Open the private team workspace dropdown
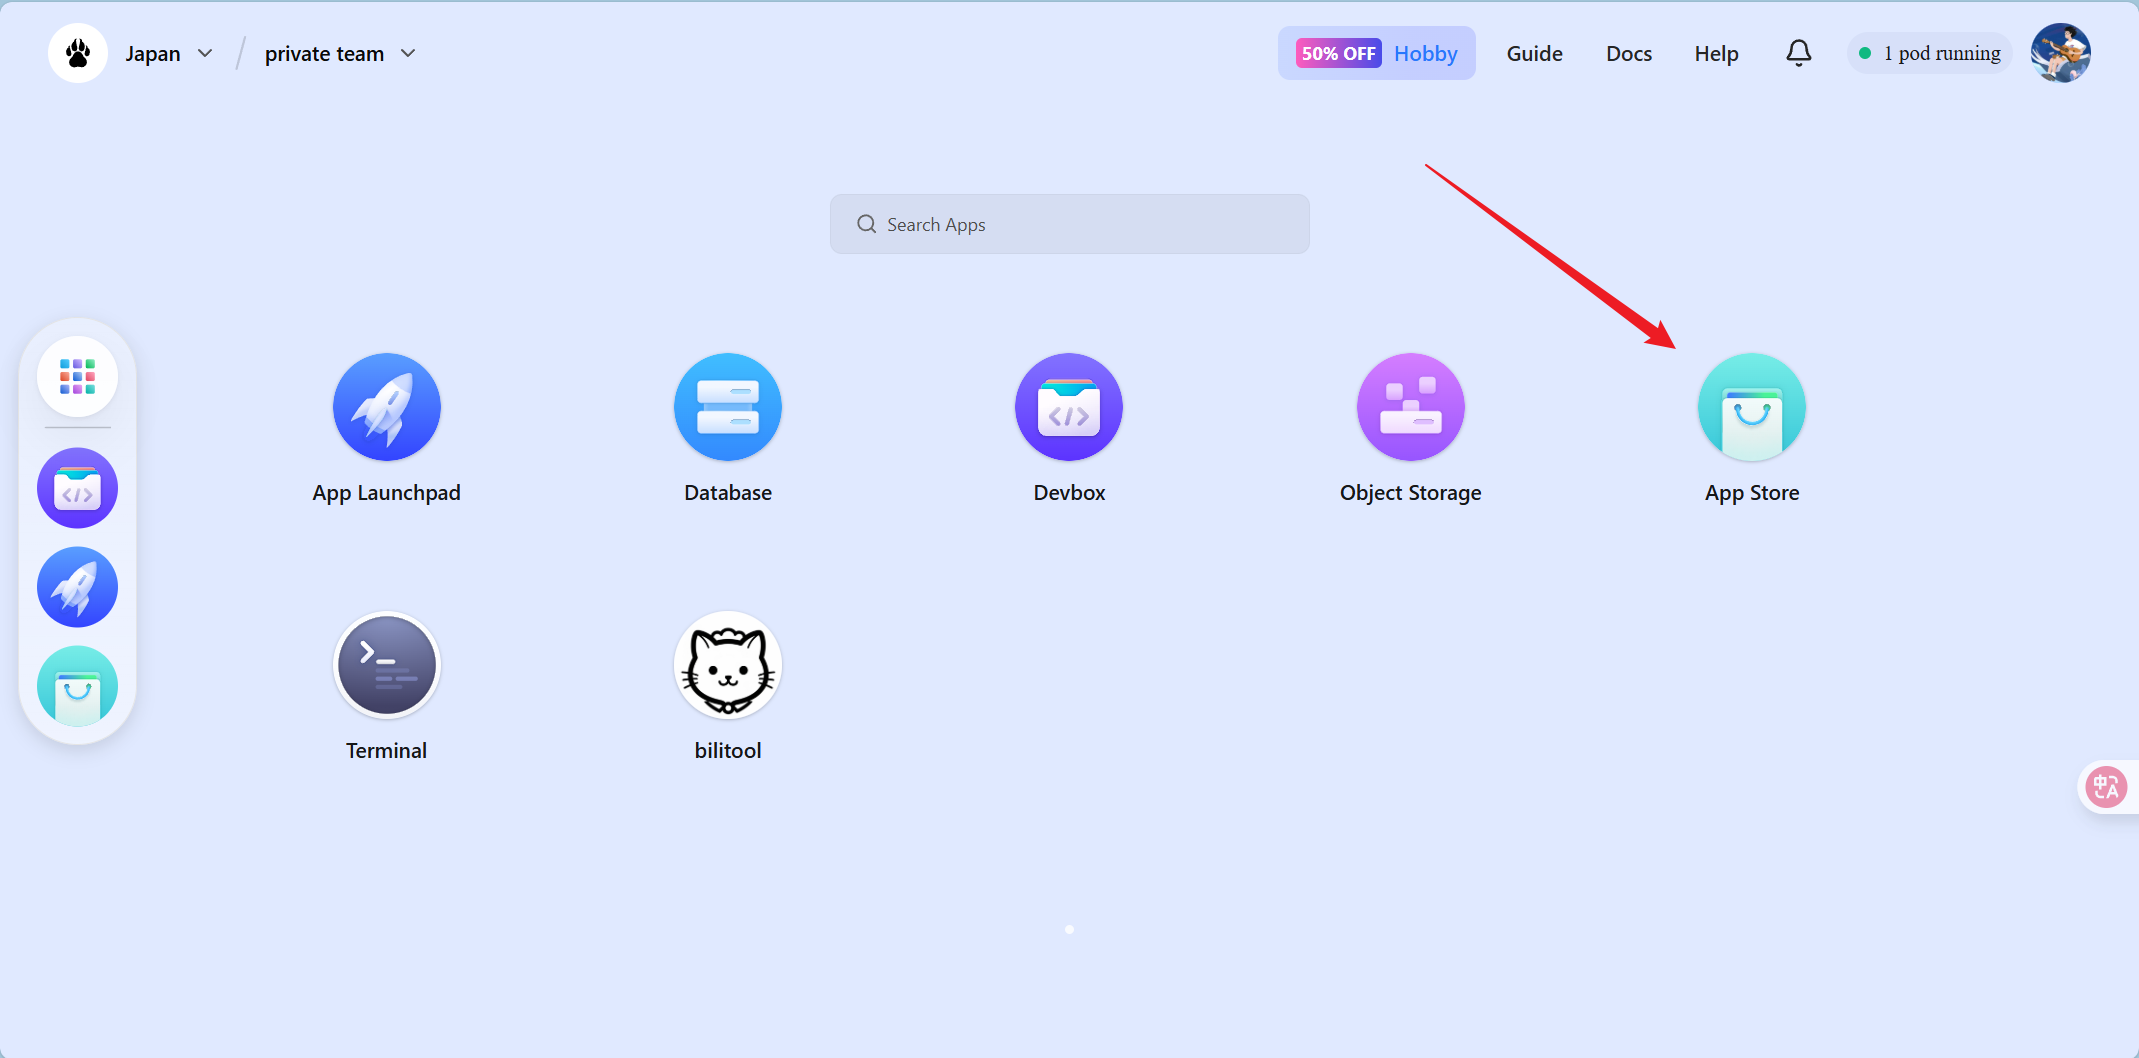 point(339,53)
